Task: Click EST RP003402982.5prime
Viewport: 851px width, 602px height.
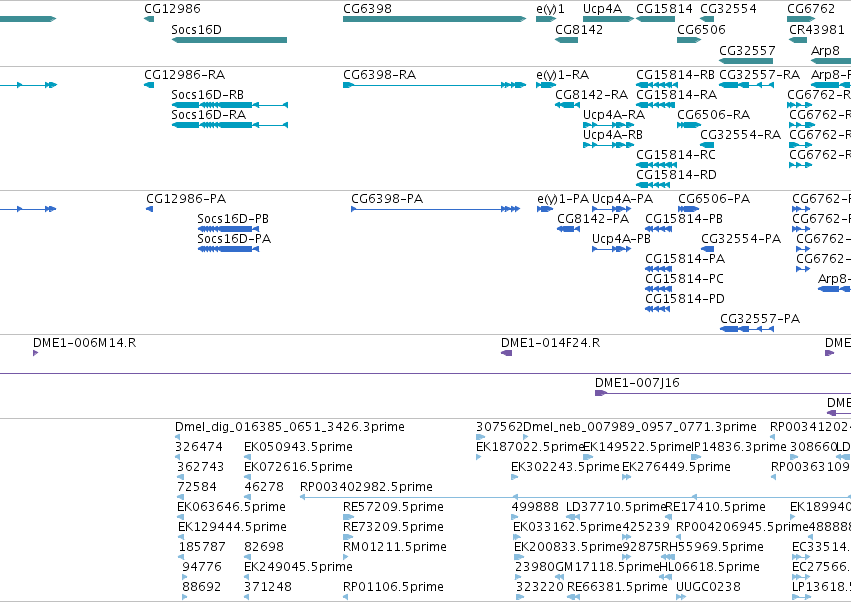Action: (575, 497)
